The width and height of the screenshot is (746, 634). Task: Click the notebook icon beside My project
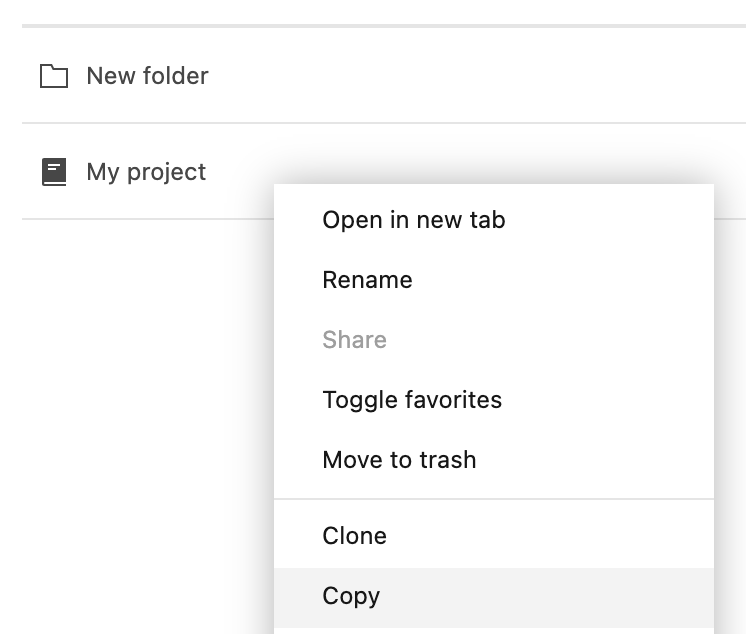(54, 172)
